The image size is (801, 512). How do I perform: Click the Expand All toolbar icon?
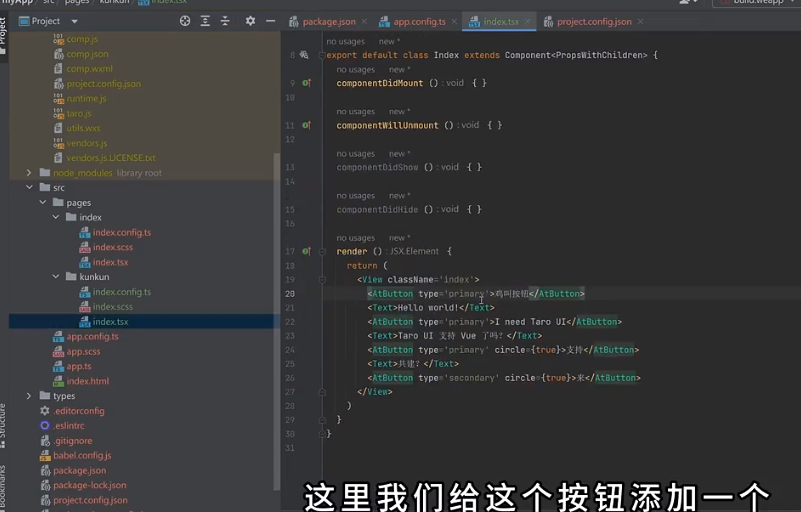[205, 21]
